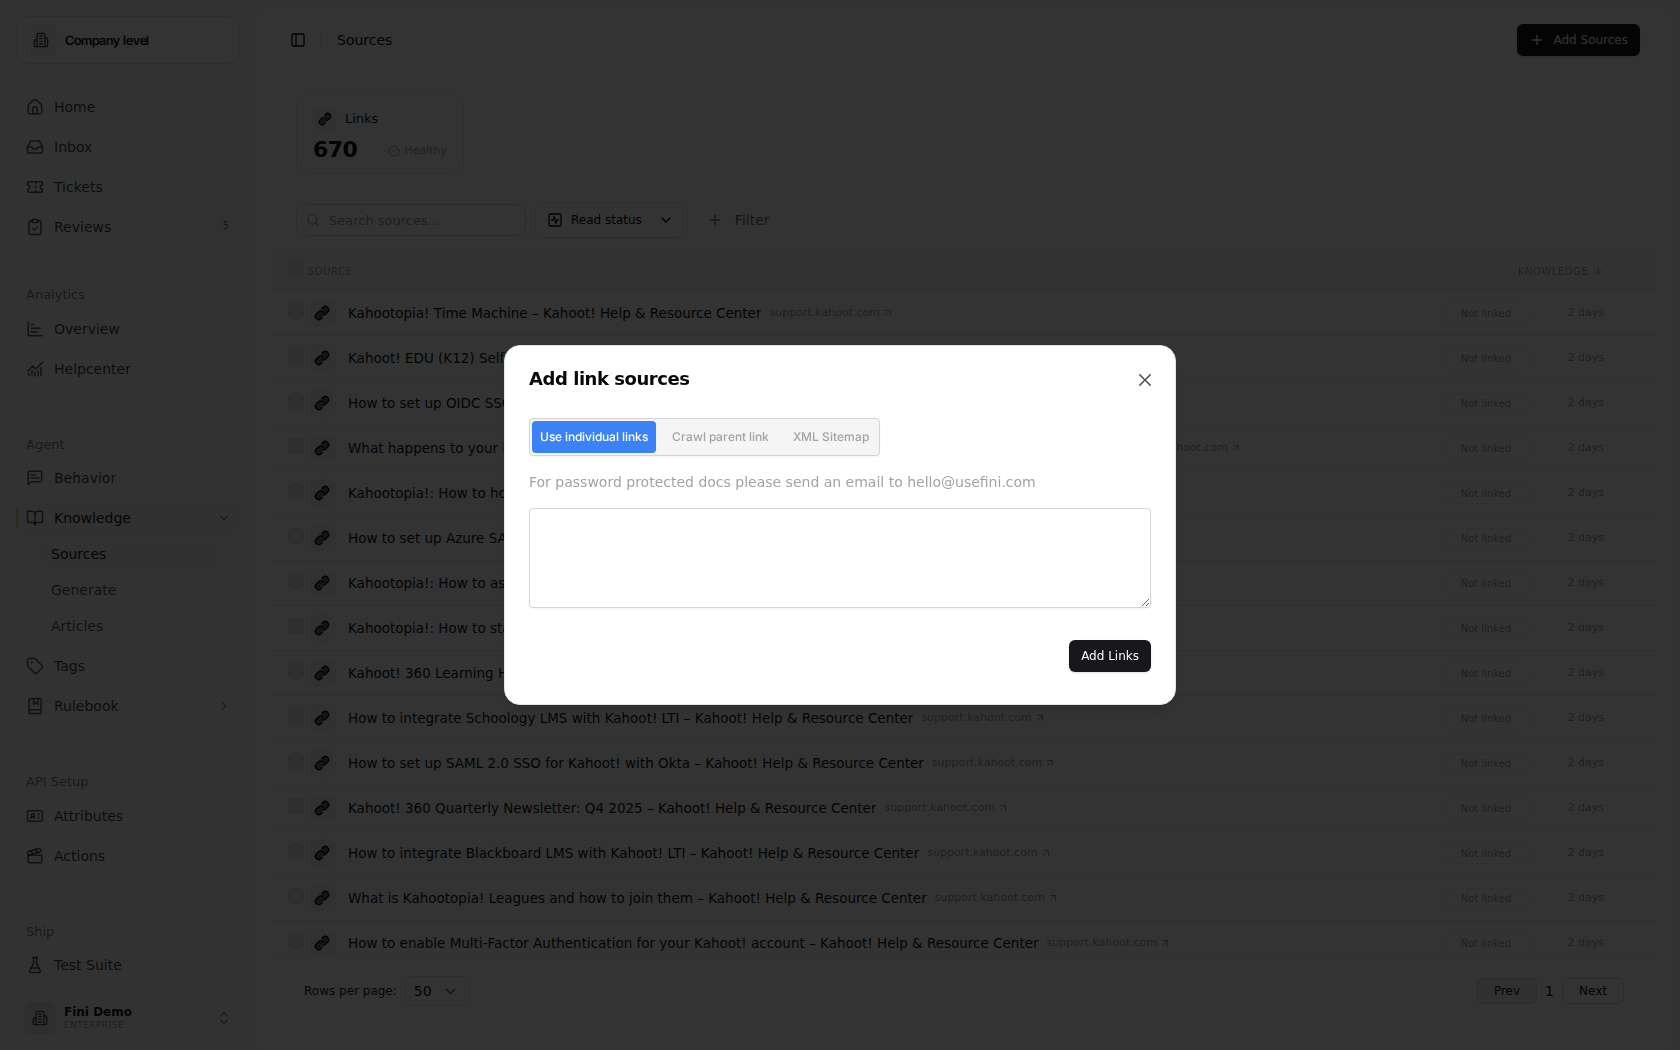Go to Prev page
The image size is (1680, 1050).
coord(1507,991)
